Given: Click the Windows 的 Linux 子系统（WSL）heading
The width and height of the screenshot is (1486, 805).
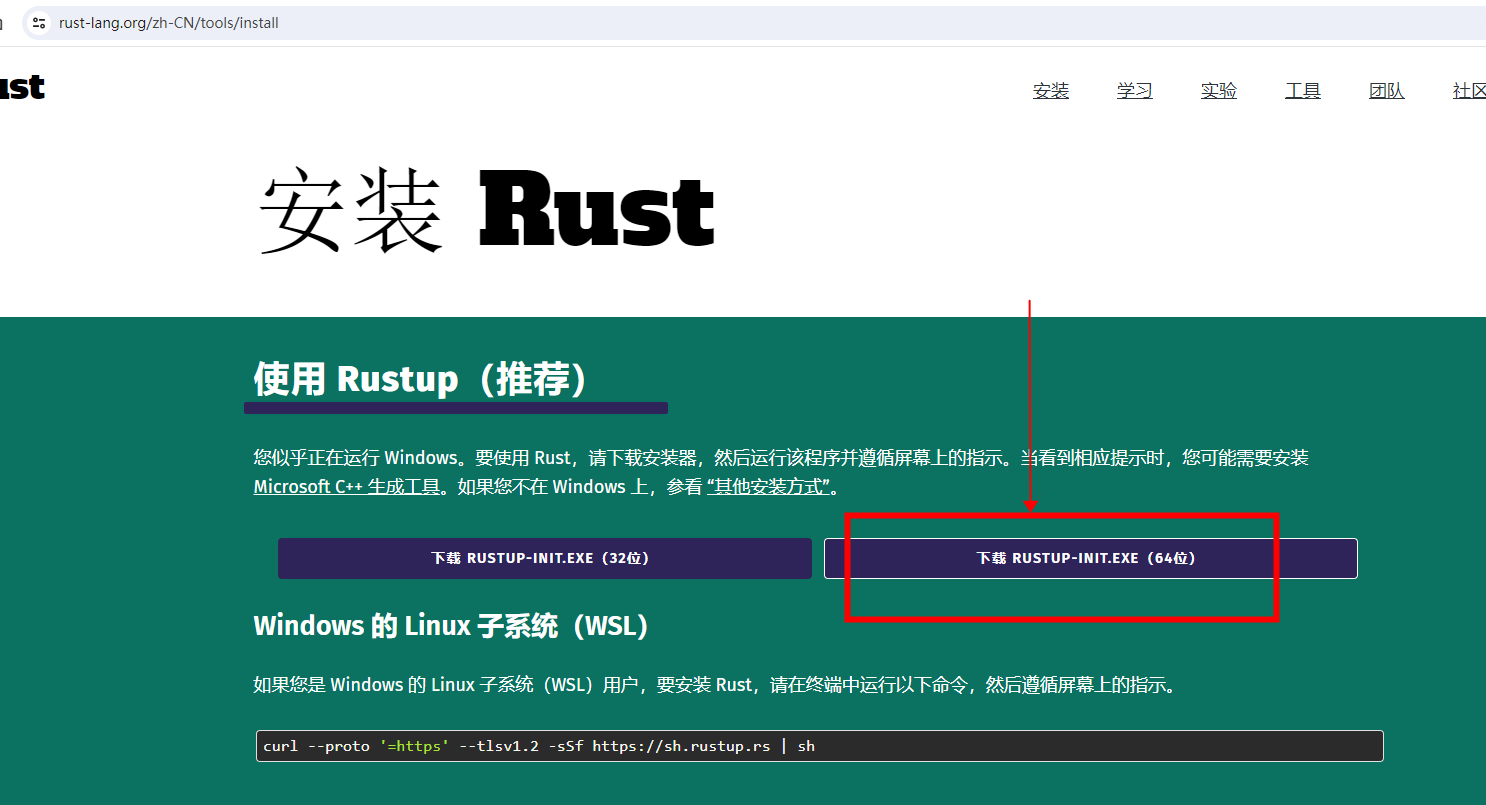Looking at the screenshot, I should tap(452, 626).
